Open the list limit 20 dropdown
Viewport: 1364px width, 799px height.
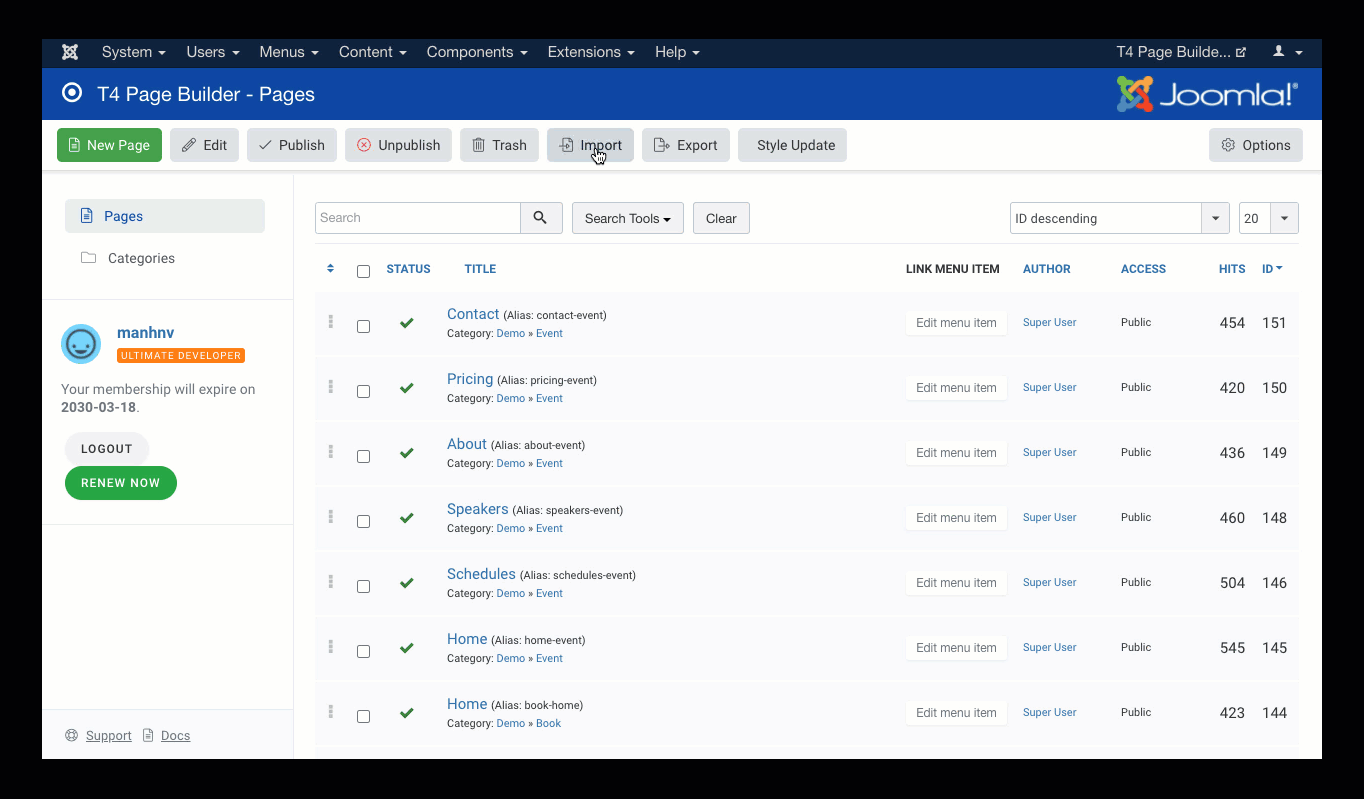click(1268, 218)
